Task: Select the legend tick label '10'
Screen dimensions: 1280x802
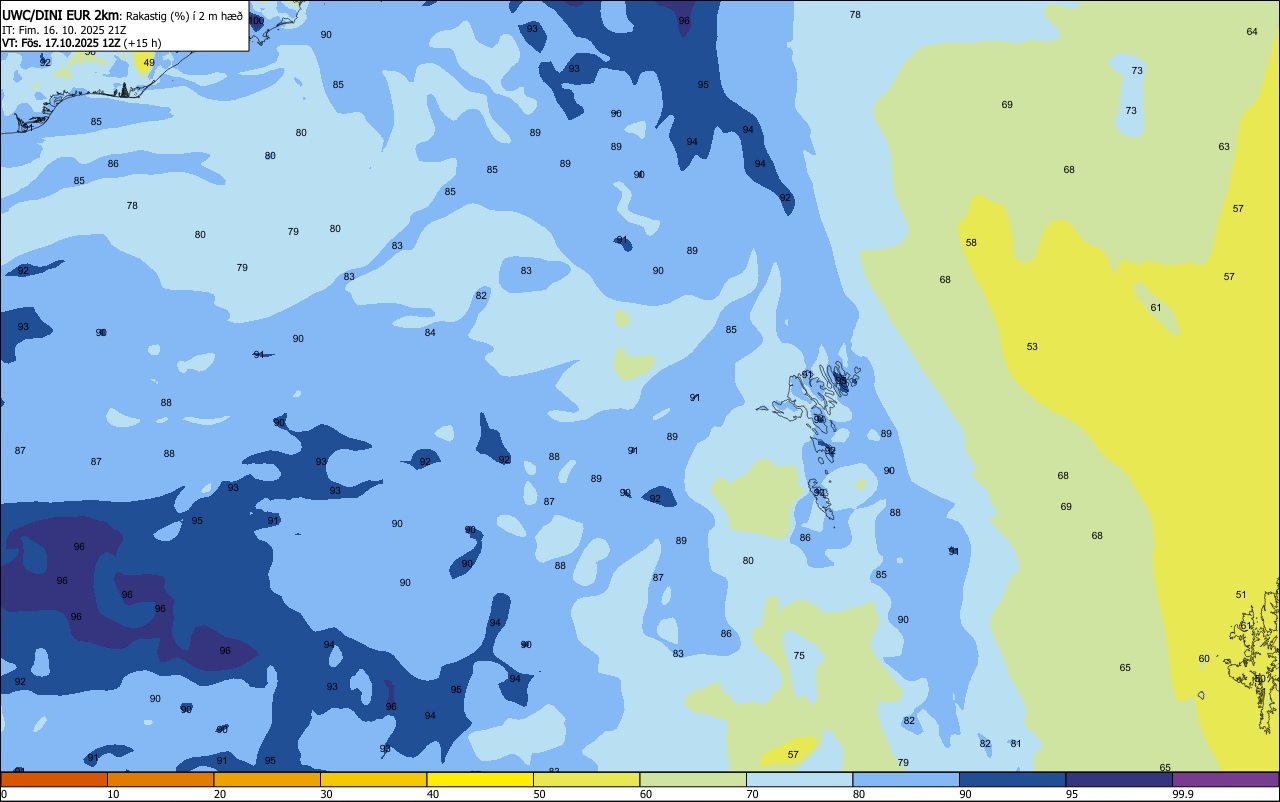Action: coord(113,794)
